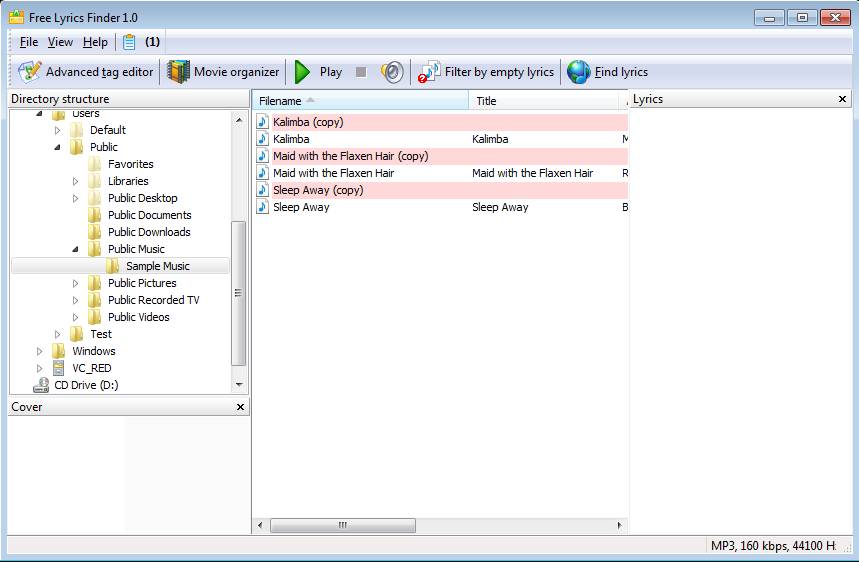Open the Advanced tag editor

click(86, 72)
